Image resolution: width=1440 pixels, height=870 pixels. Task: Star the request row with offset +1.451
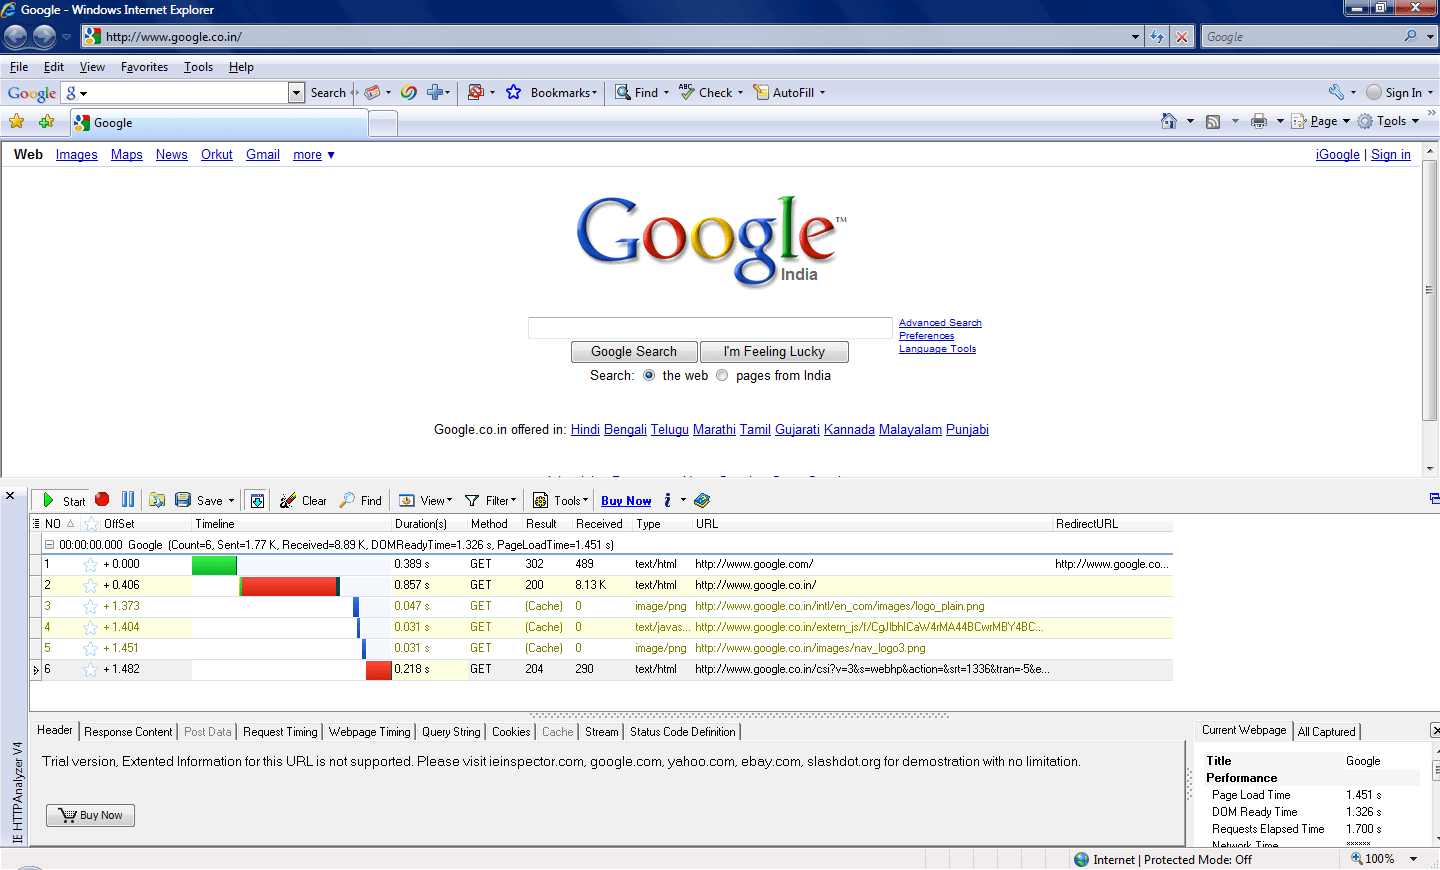pyautogui.click(x=91, y=649)
